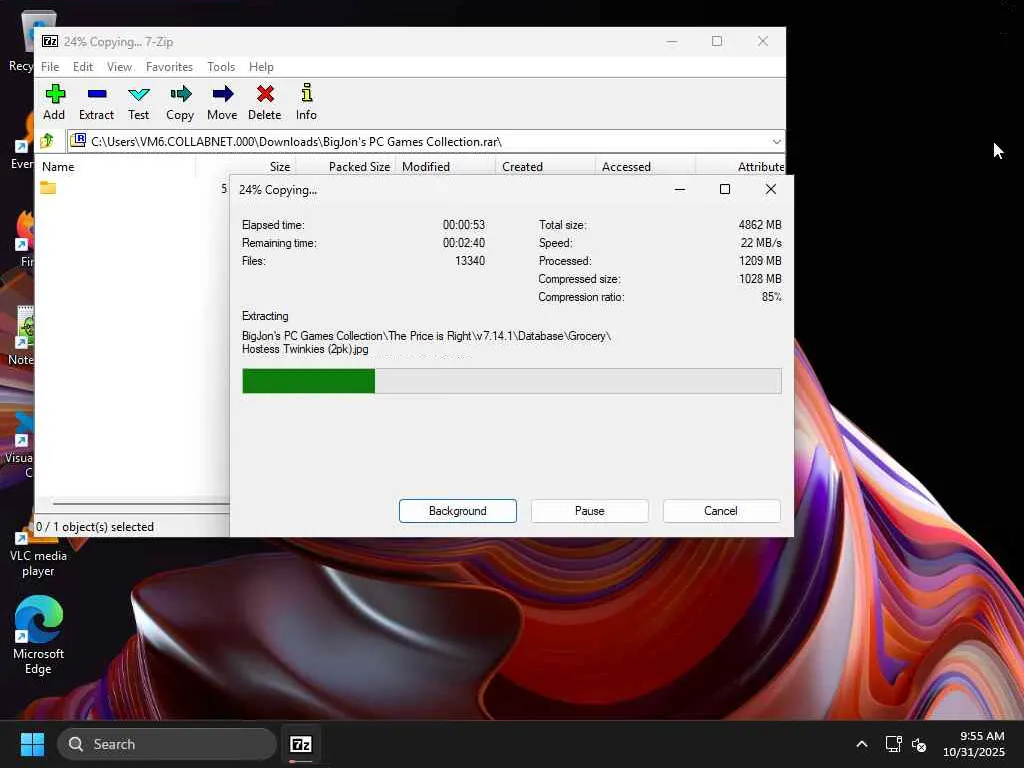
Task: Open the Tools menu
Action: coord(221,67)
